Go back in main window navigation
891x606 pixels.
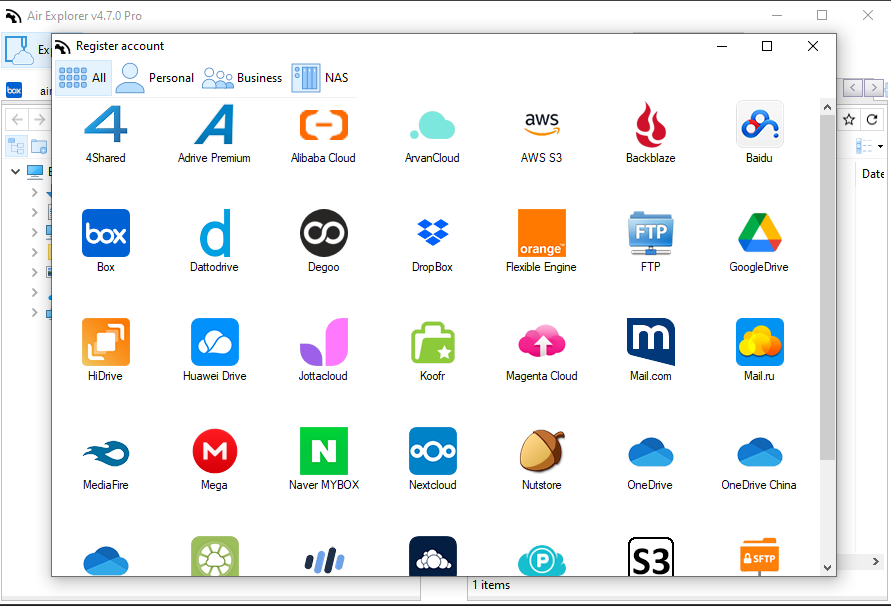click(x=17, y=119)
